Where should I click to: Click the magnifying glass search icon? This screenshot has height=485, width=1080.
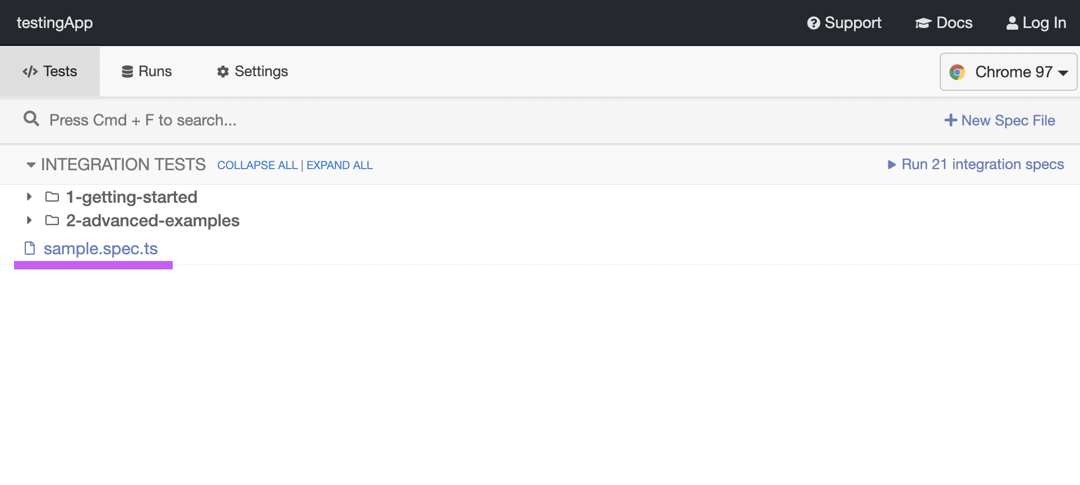point(31,119)
